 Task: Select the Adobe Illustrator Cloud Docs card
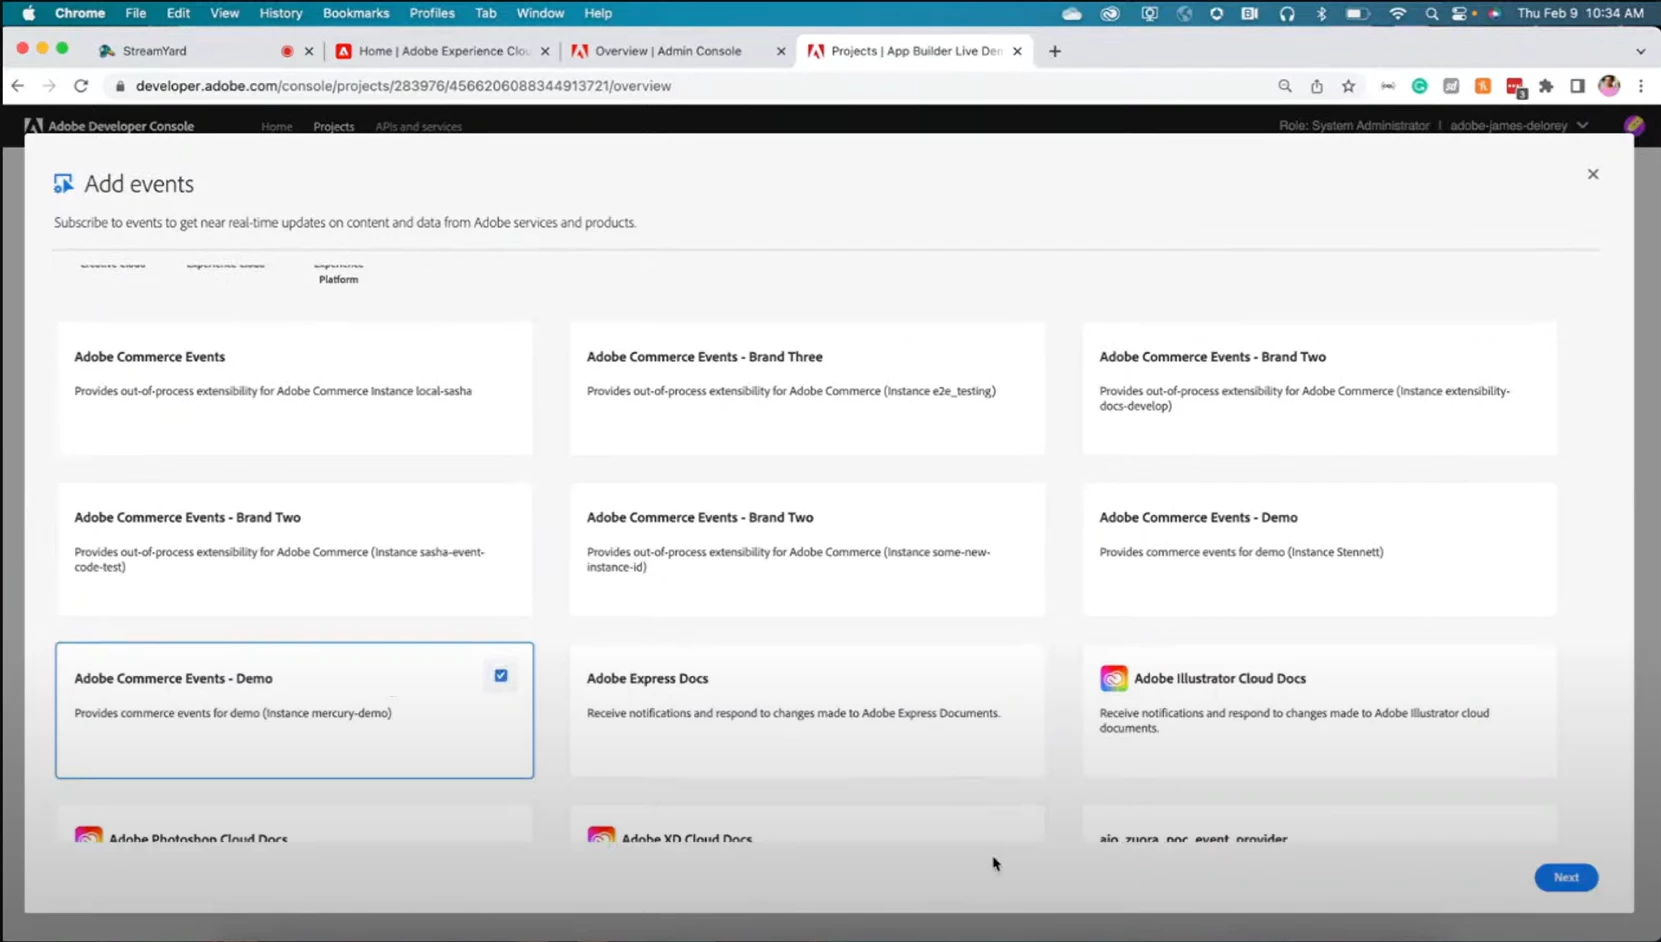click(x=1320, y=710)
